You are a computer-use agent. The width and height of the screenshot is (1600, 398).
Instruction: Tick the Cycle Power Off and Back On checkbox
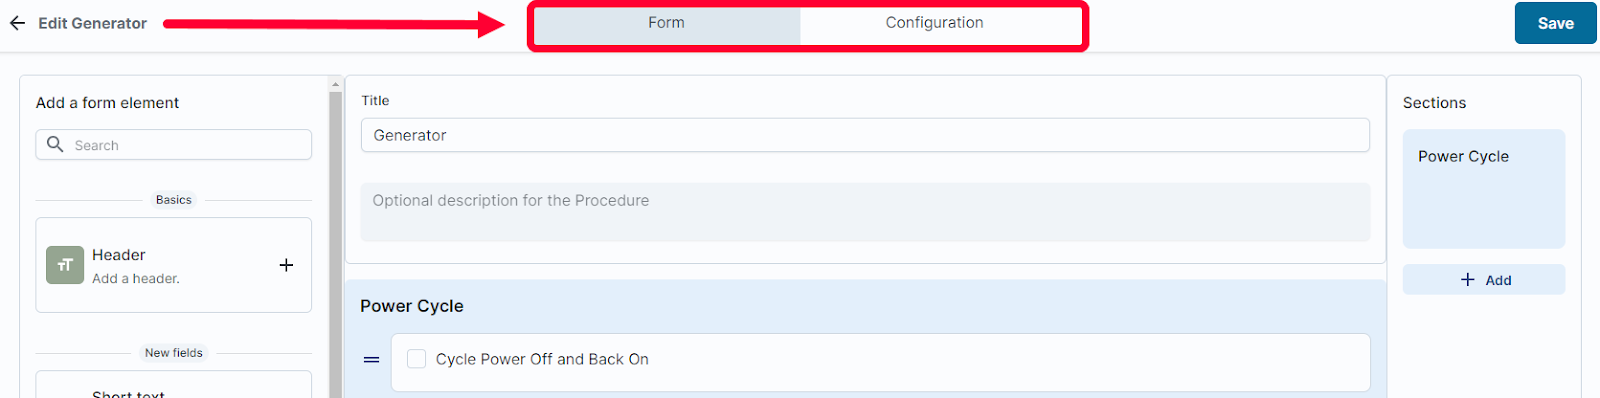417,359
